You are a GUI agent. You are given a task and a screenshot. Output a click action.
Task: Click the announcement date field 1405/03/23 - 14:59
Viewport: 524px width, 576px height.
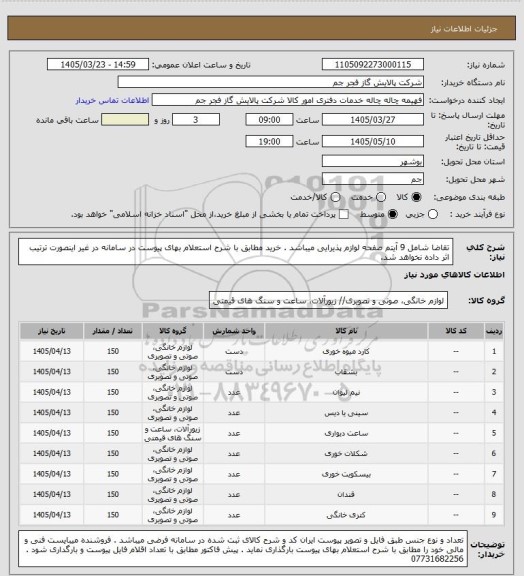pyautogui.click(x=98, y=65)
